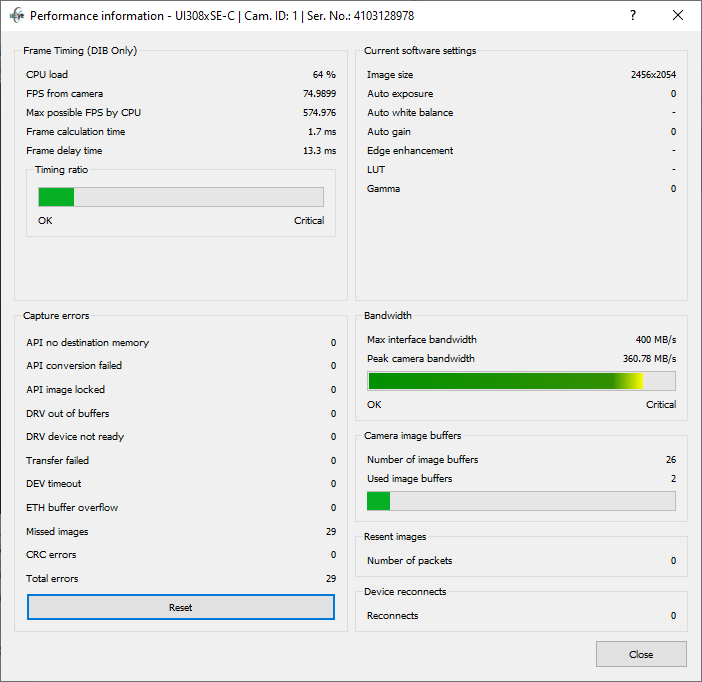Click the Performance information window title text
Viewport: 702px width, 682px height.
click(222, 16)
